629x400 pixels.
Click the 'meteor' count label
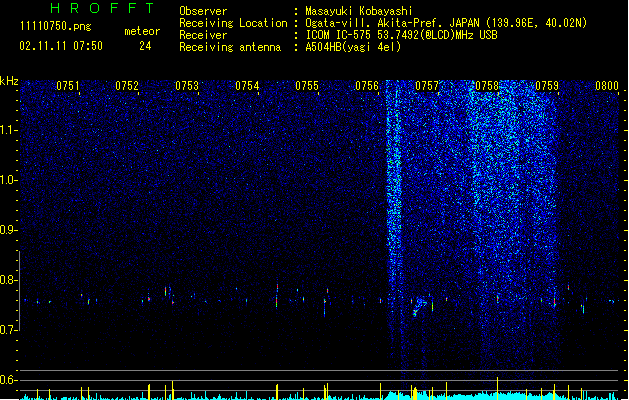pos(142,31)
